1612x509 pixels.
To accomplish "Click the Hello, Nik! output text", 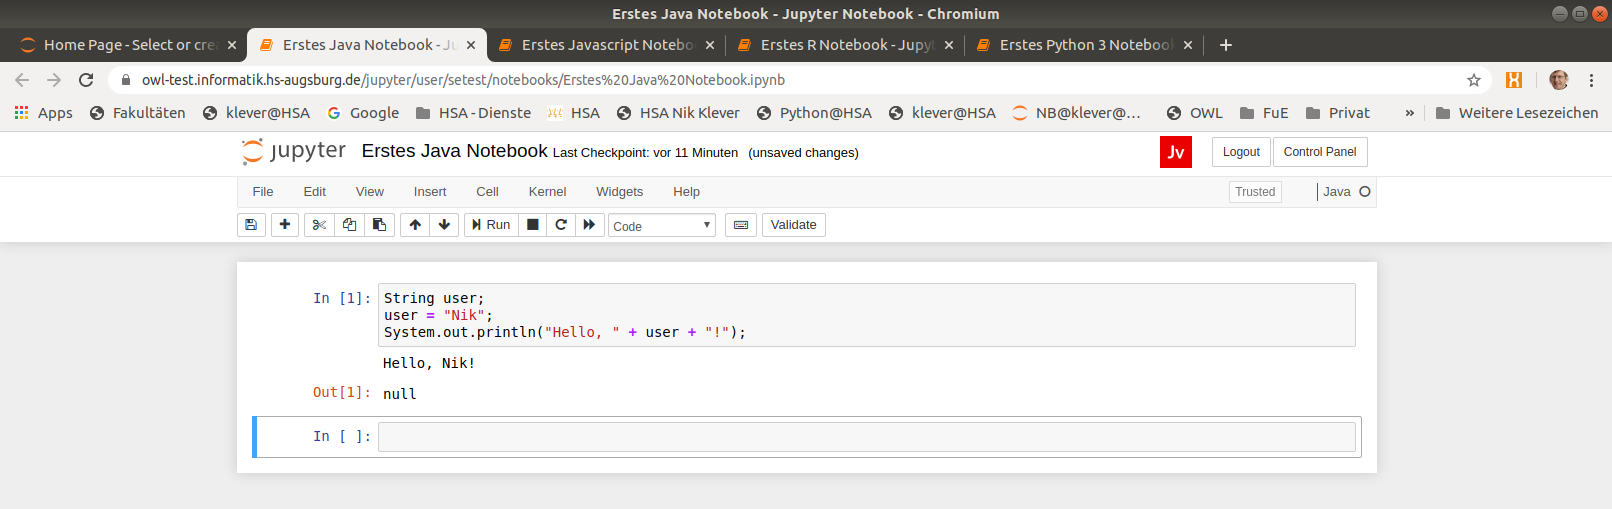I will point(429,363).
